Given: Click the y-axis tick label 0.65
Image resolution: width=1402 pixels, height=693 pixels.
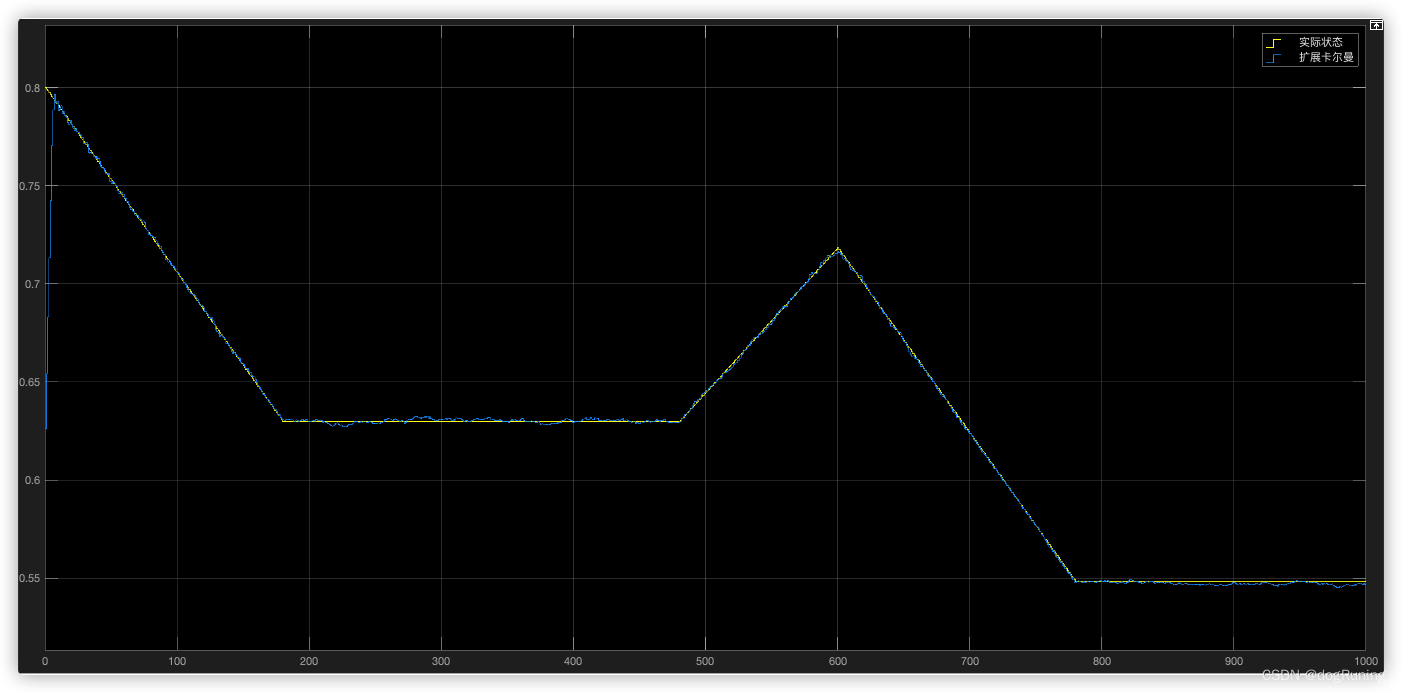Looking at the screenshot, I should click(31, 382).
